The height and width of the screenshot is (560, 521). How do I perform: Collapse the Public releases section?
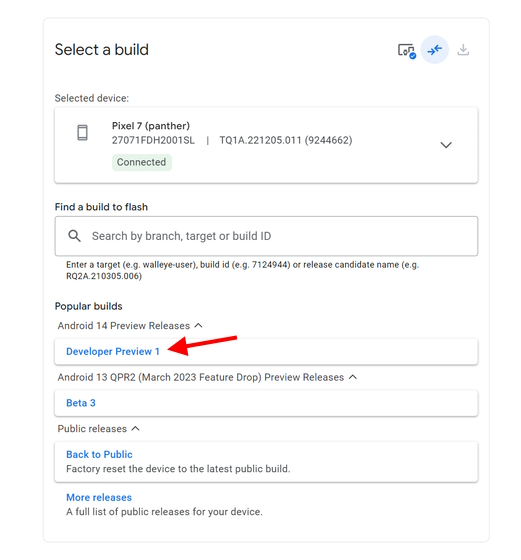coord(135,428)
